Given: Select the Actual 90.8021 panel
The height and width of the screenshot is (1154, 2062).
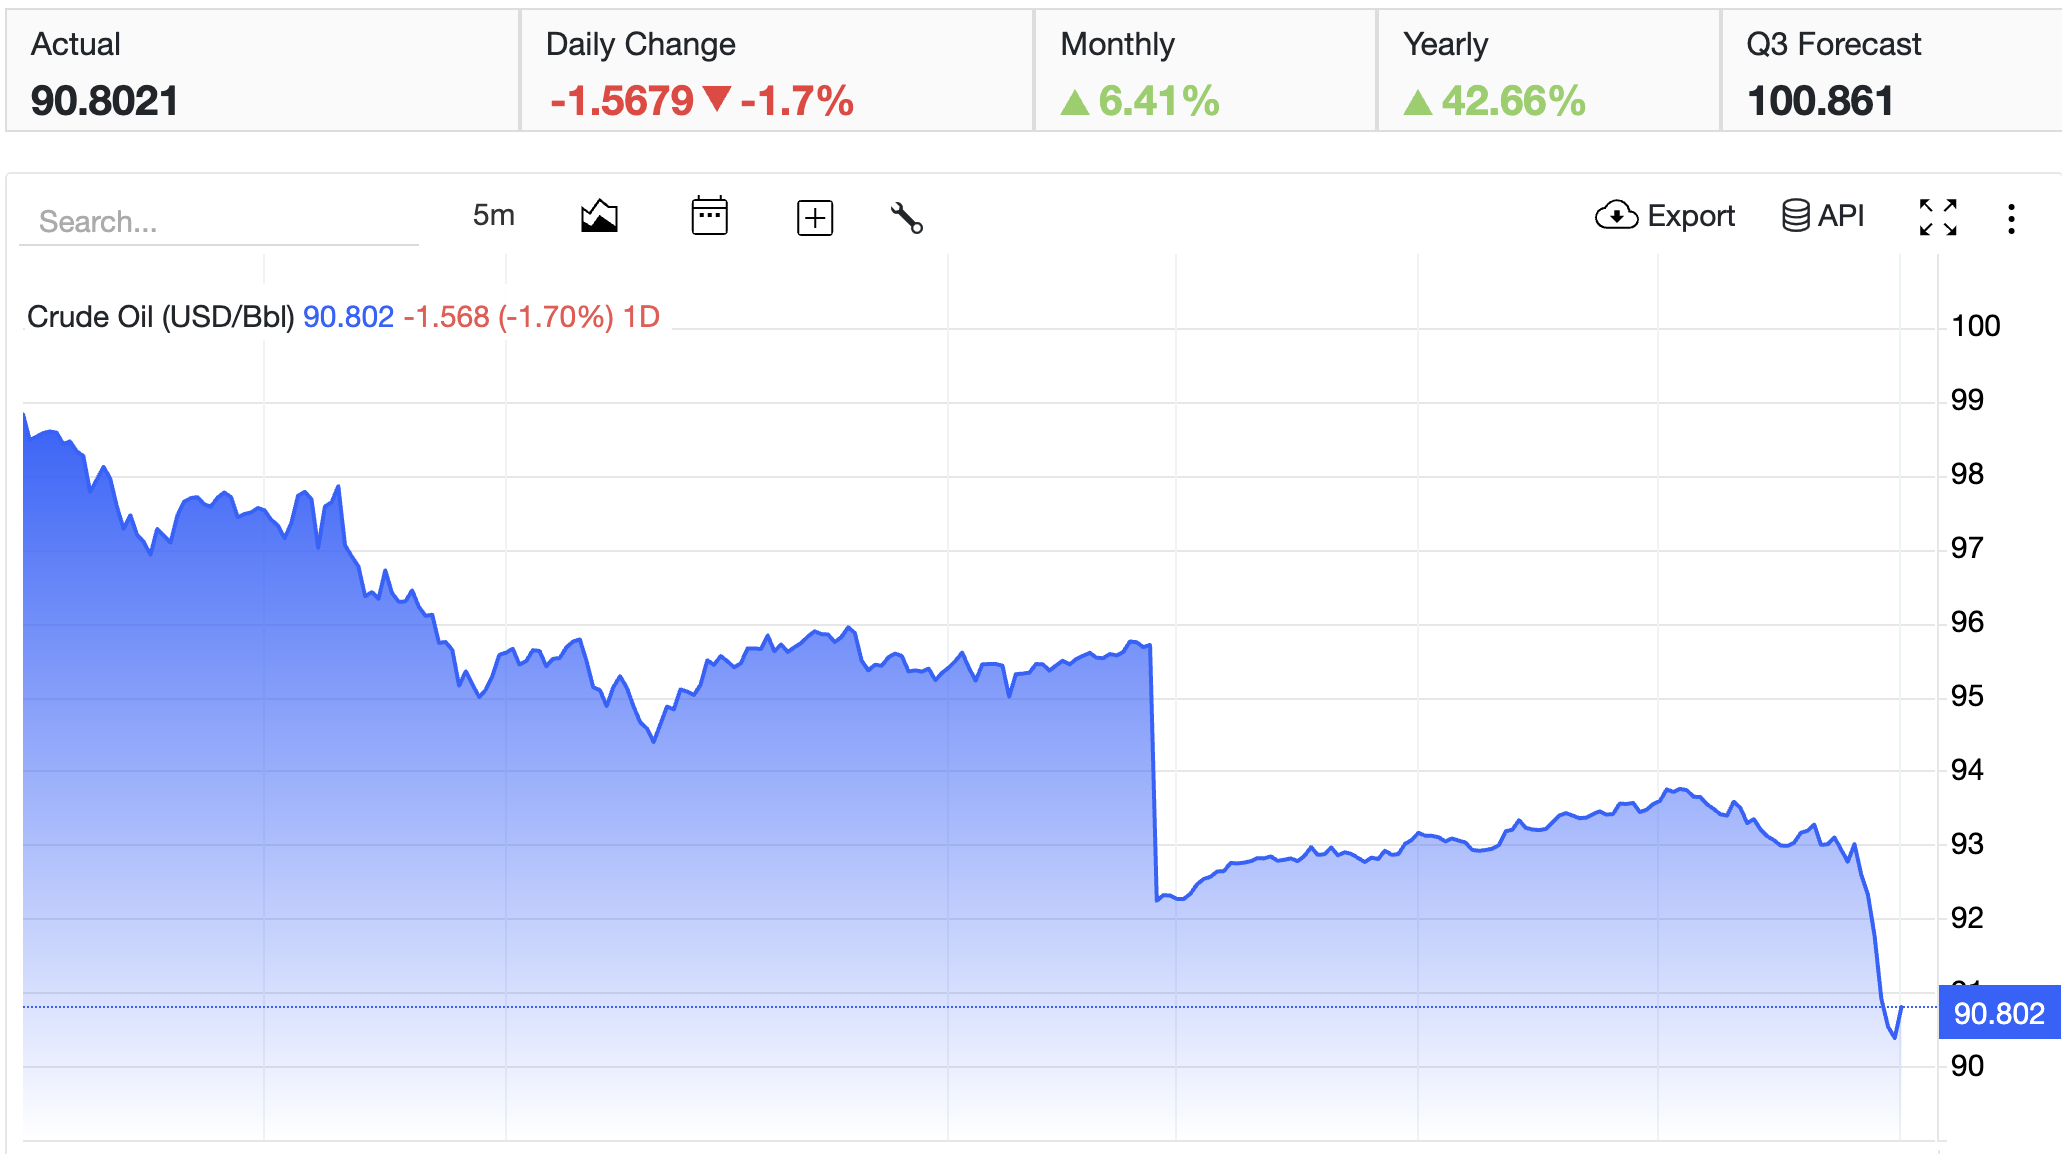Looking at the screenshot, I should coord(263,71).
